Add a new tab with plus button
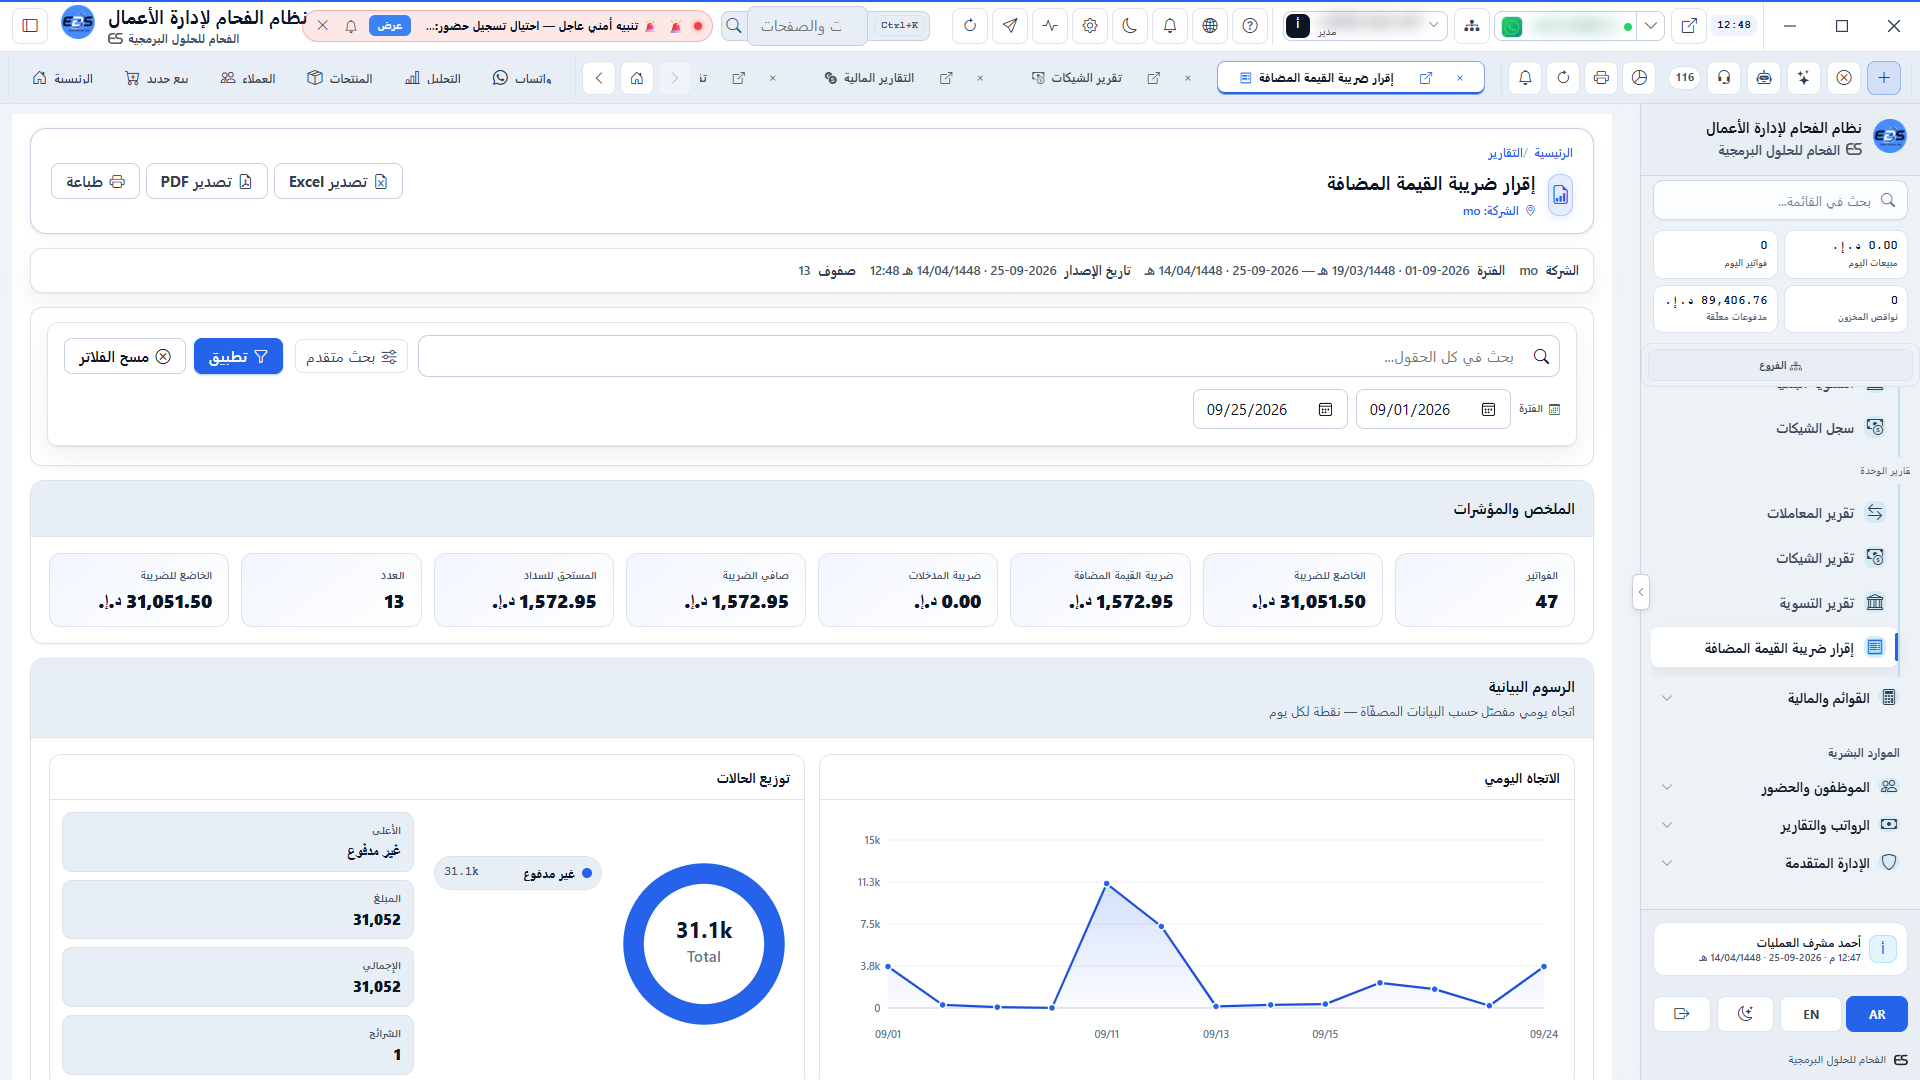Screen dimensions: 1920x1080 pyautogui.click(x=1884, y=78)
